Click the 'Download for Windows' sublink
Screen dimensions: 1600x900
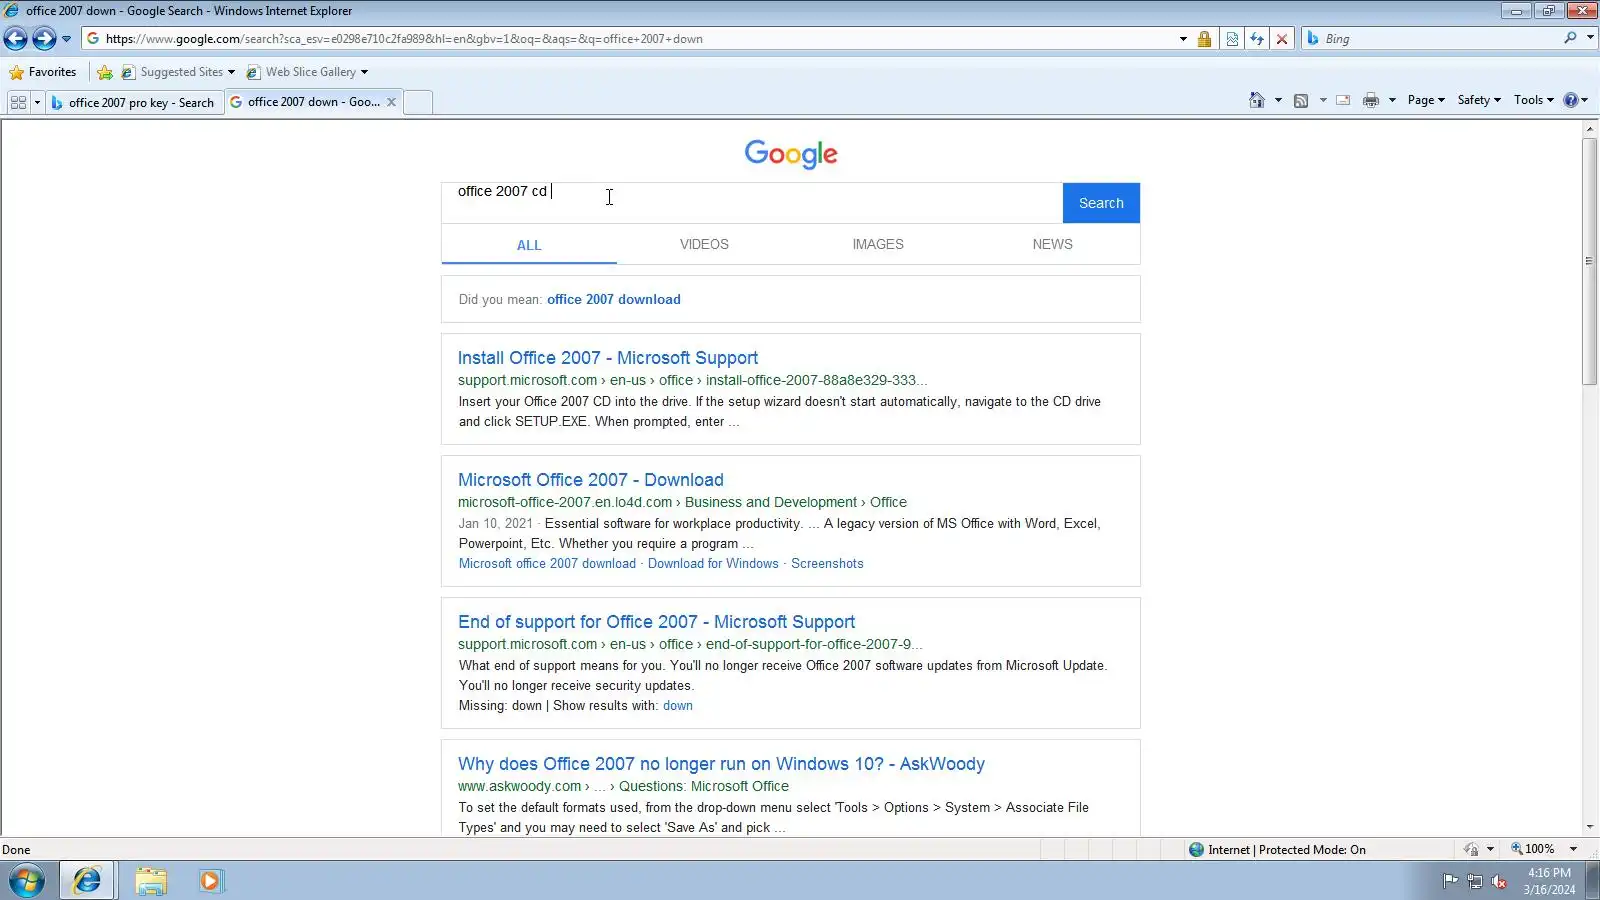[713, 564]
